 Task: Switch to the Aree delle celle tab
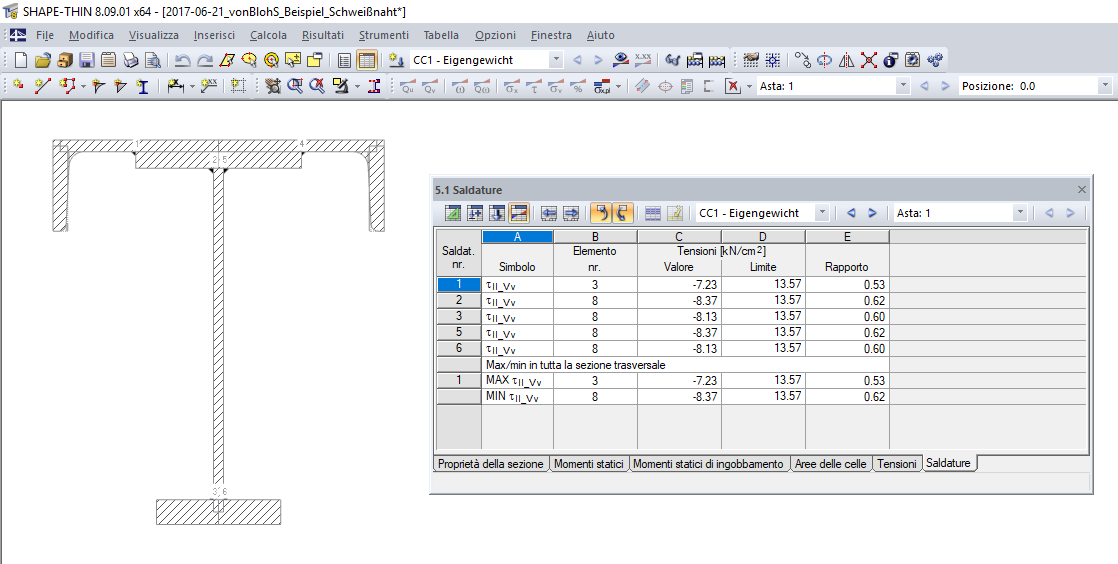tap(831, 463)
